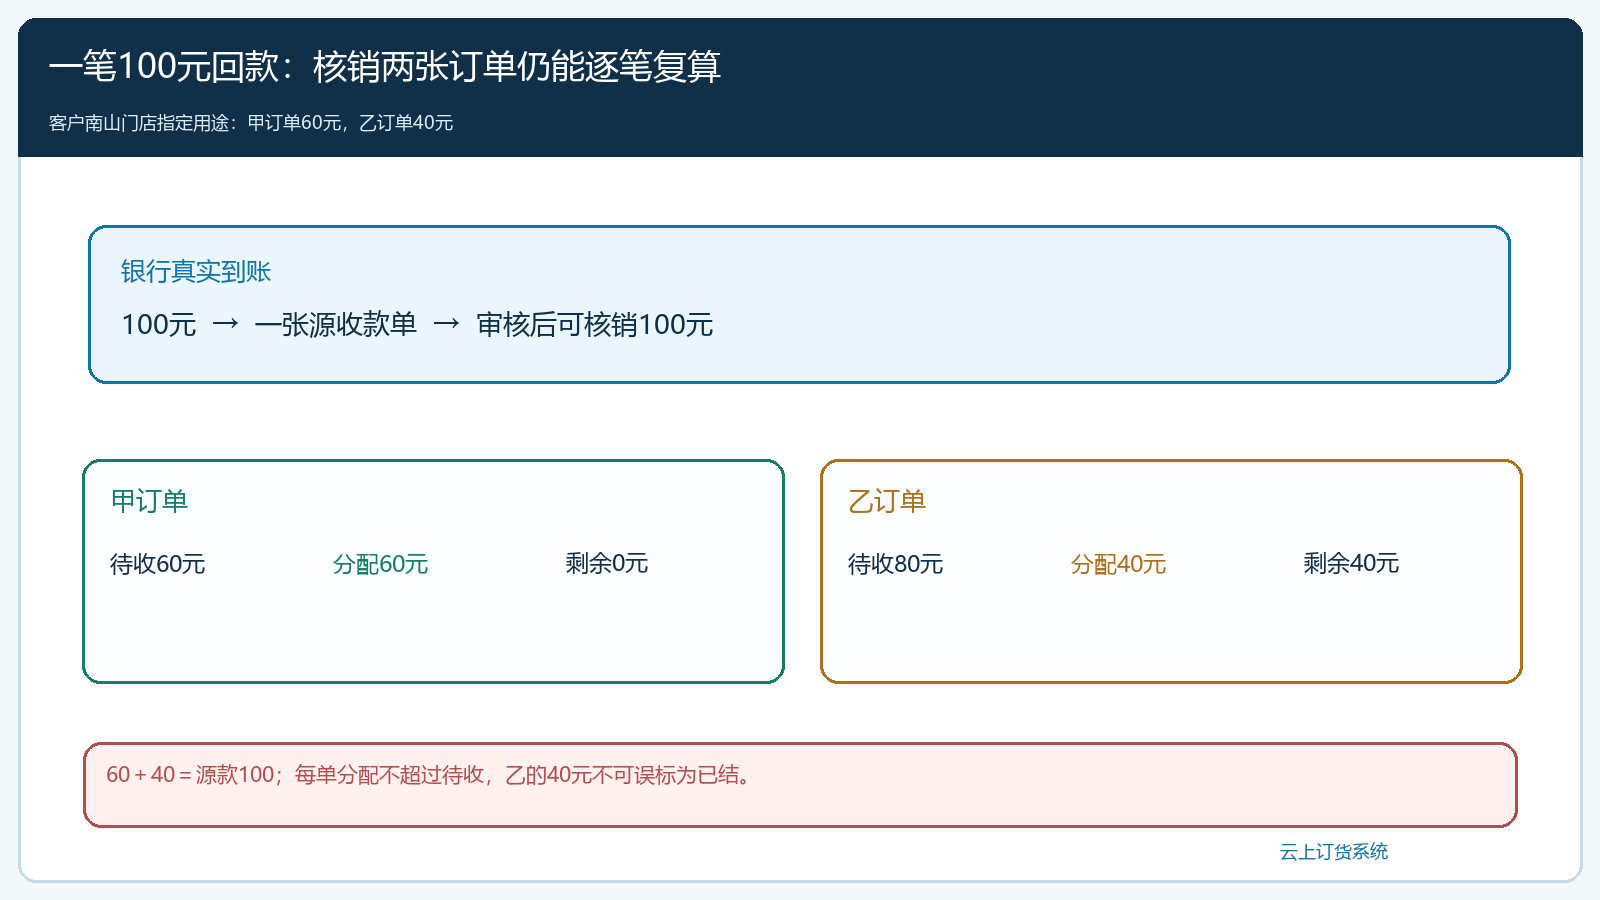Click the blank lower area of the 甲订单 card
Image resolution: width=1600 pixels, height=900 pixels.
tap(433, 635)
